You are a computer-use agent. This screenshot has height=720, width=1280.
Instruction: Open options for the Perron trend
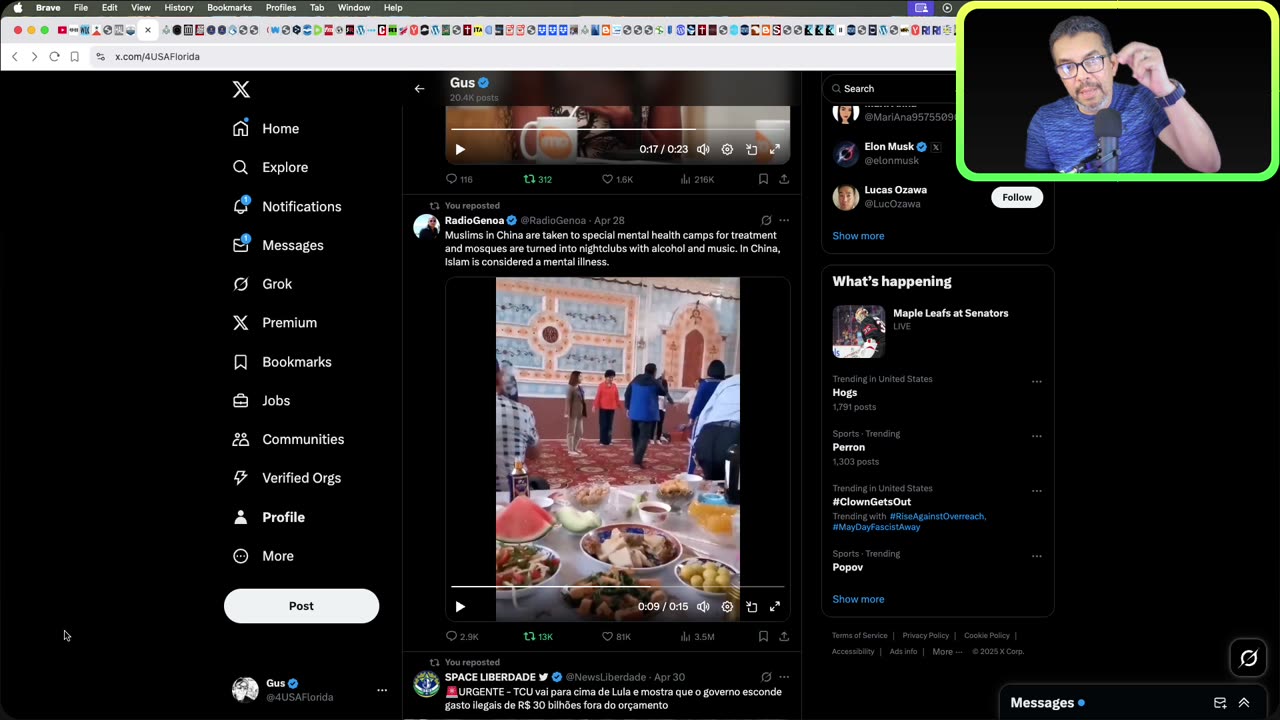(x=1036, y=436)
